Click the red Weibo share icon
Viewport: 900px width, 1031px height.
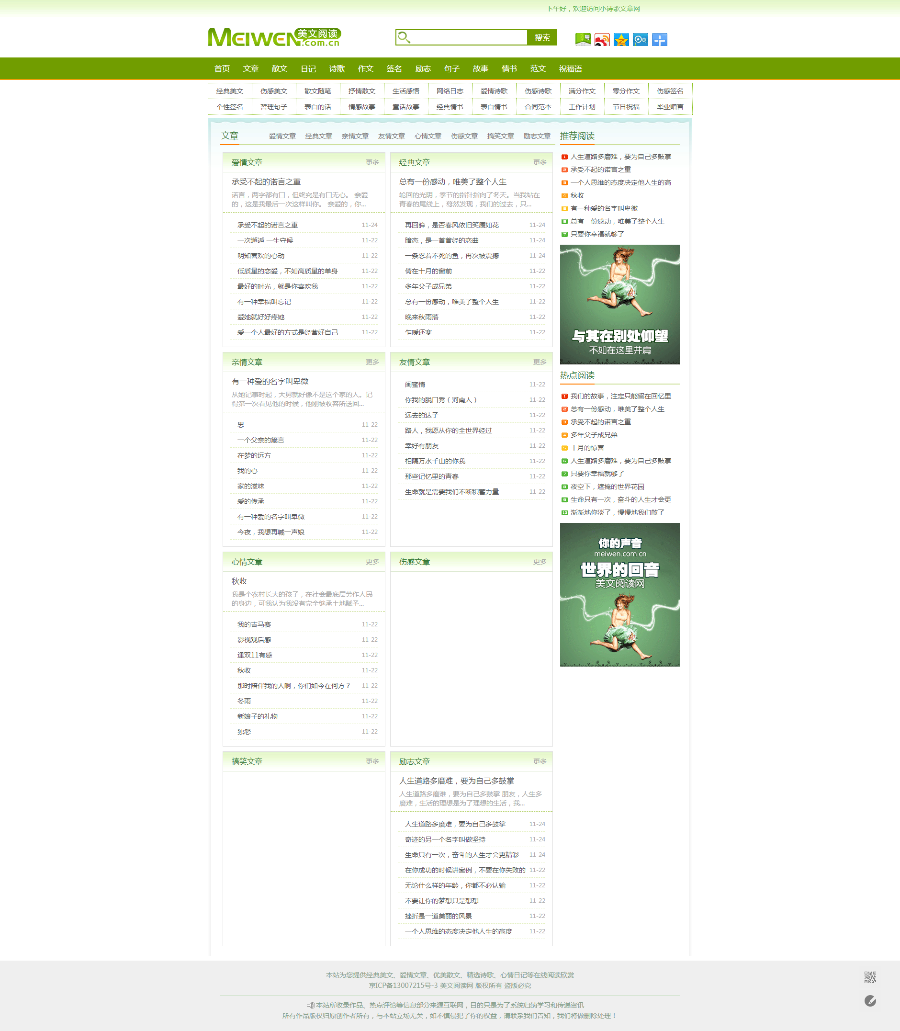pos(602,39)
